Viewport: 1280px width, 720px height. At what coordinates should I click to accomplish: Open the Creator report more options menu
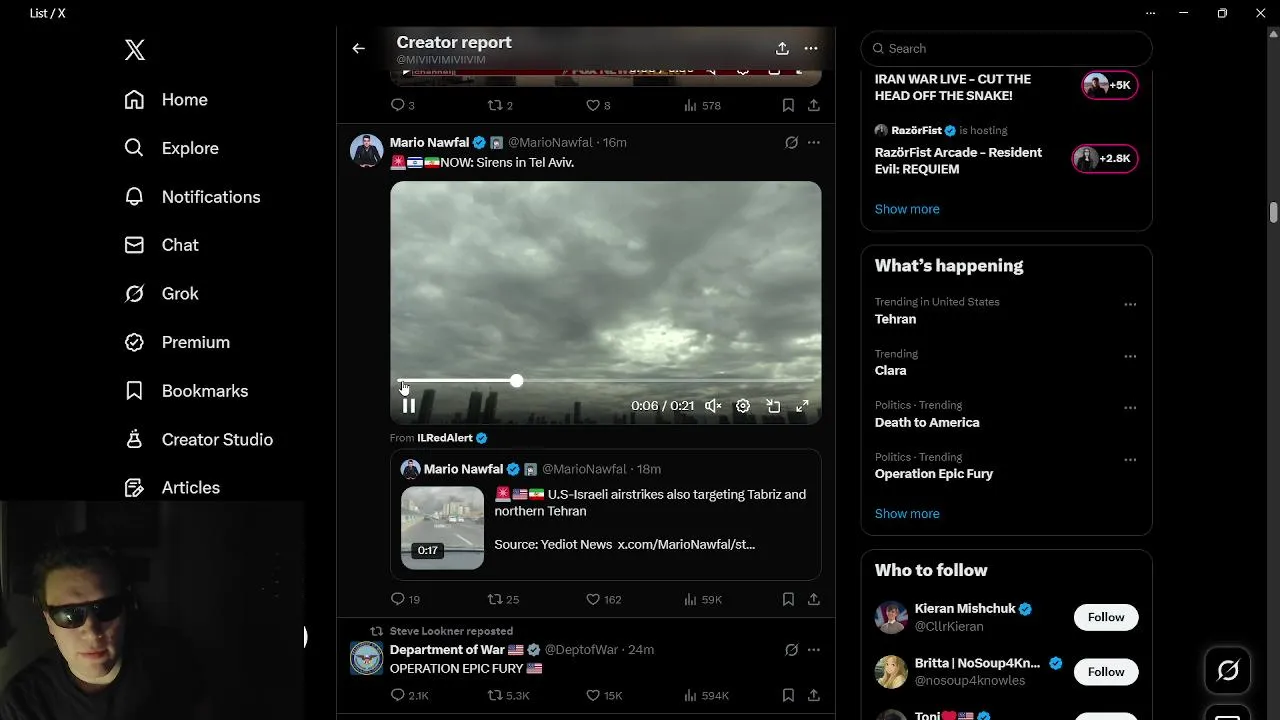[811, 48]
